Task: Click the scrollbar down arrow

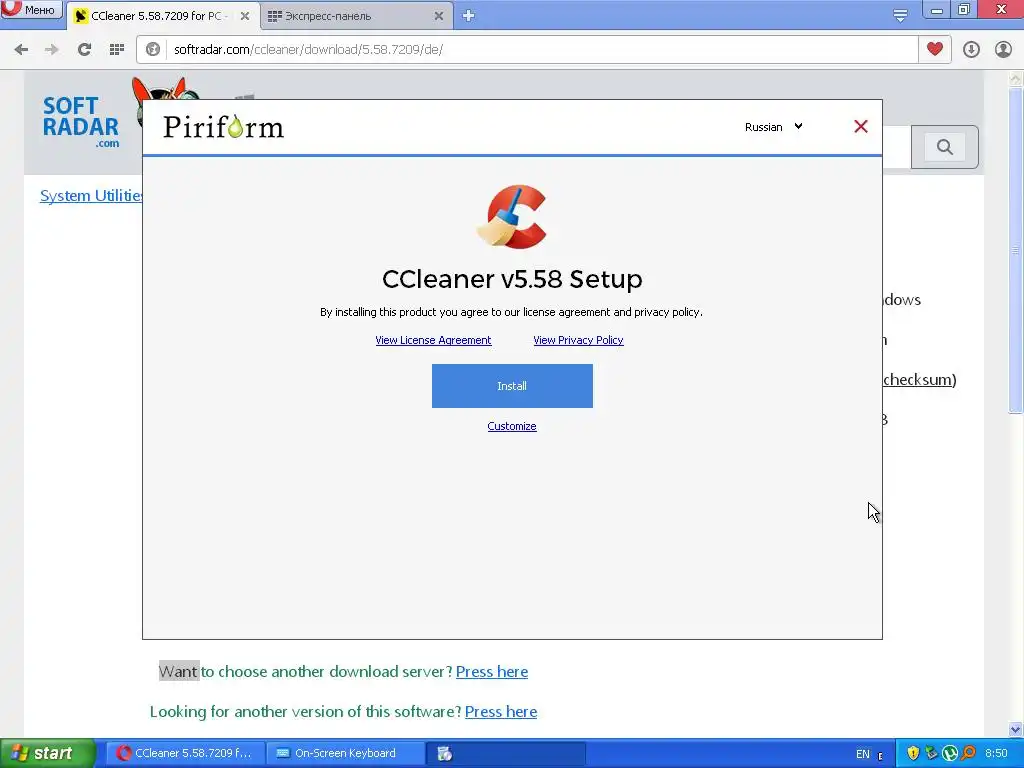Action: [x=1015, y=729]
